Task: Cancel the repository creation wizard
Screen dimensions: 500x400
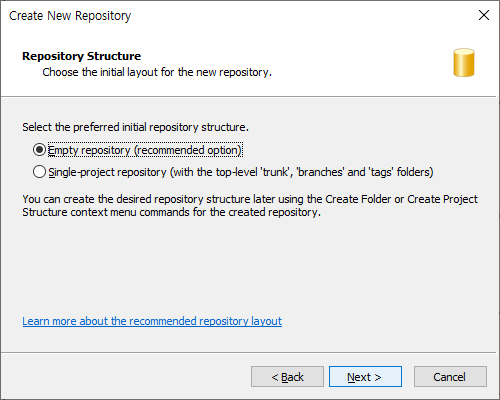Action: tap(450, 377)
